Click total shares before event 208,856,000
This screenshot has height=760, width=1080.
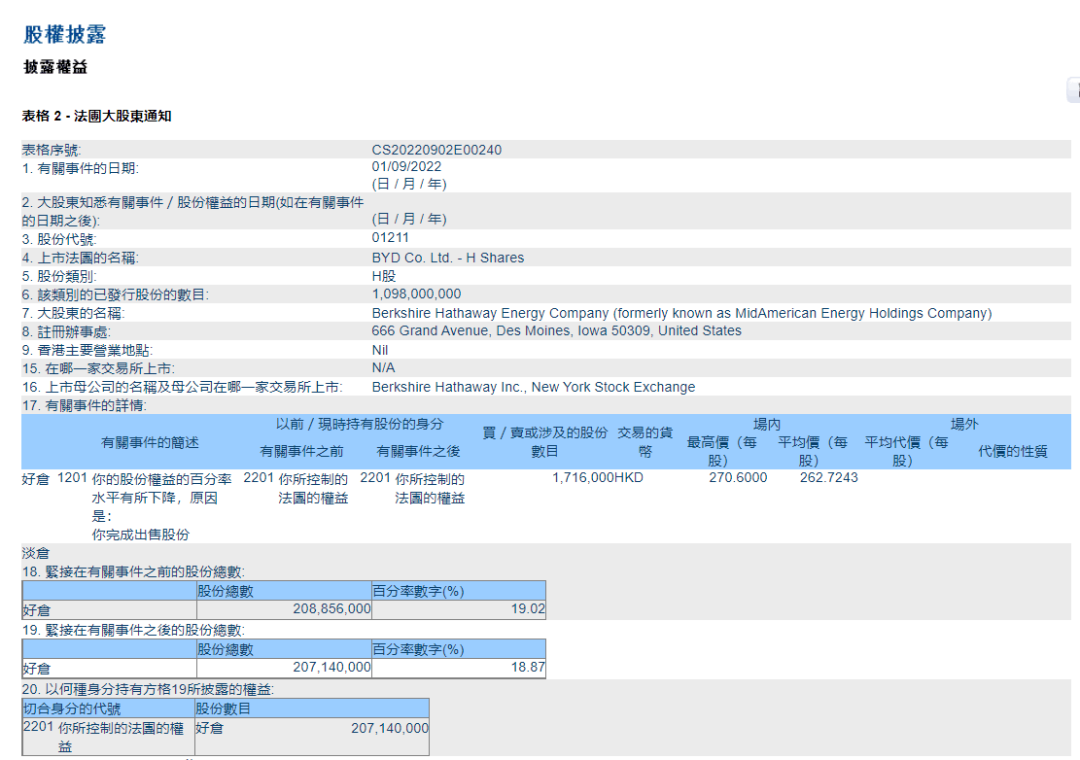click(332, 609)
